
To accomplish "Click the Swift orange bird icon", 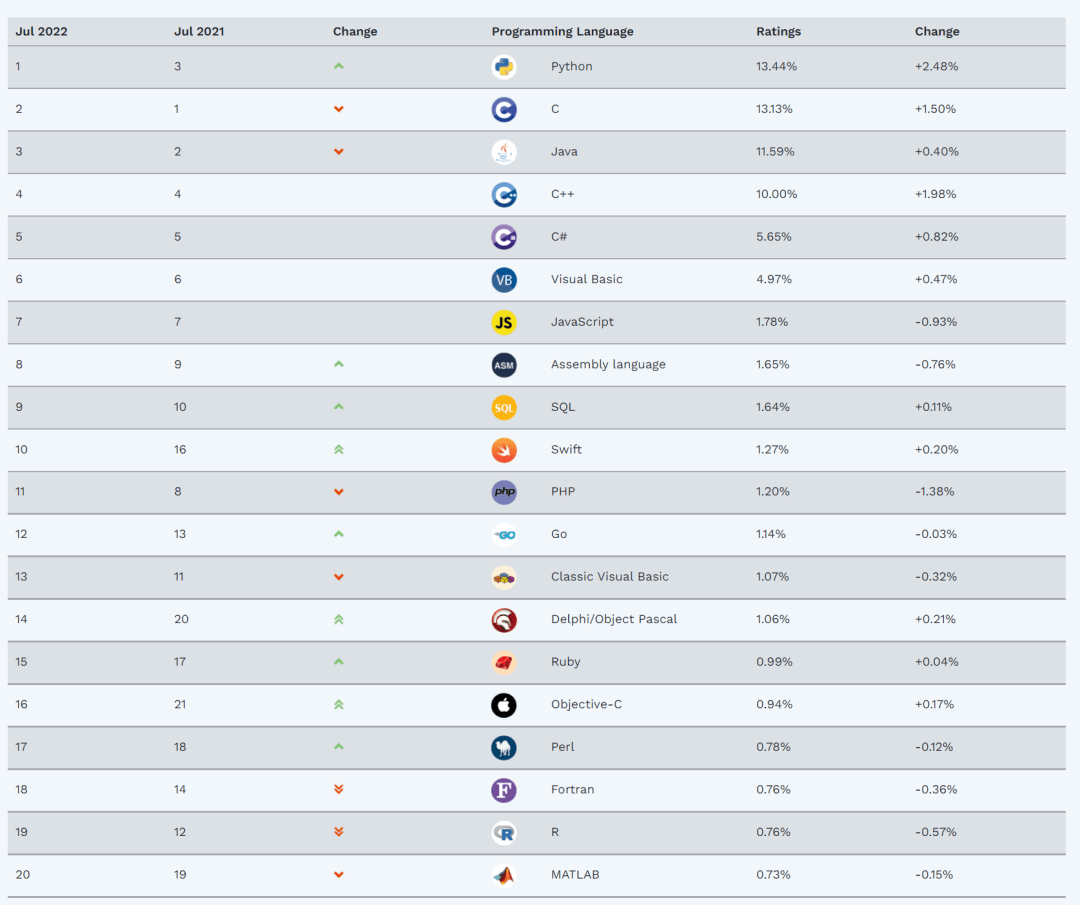I will point(504,450).
